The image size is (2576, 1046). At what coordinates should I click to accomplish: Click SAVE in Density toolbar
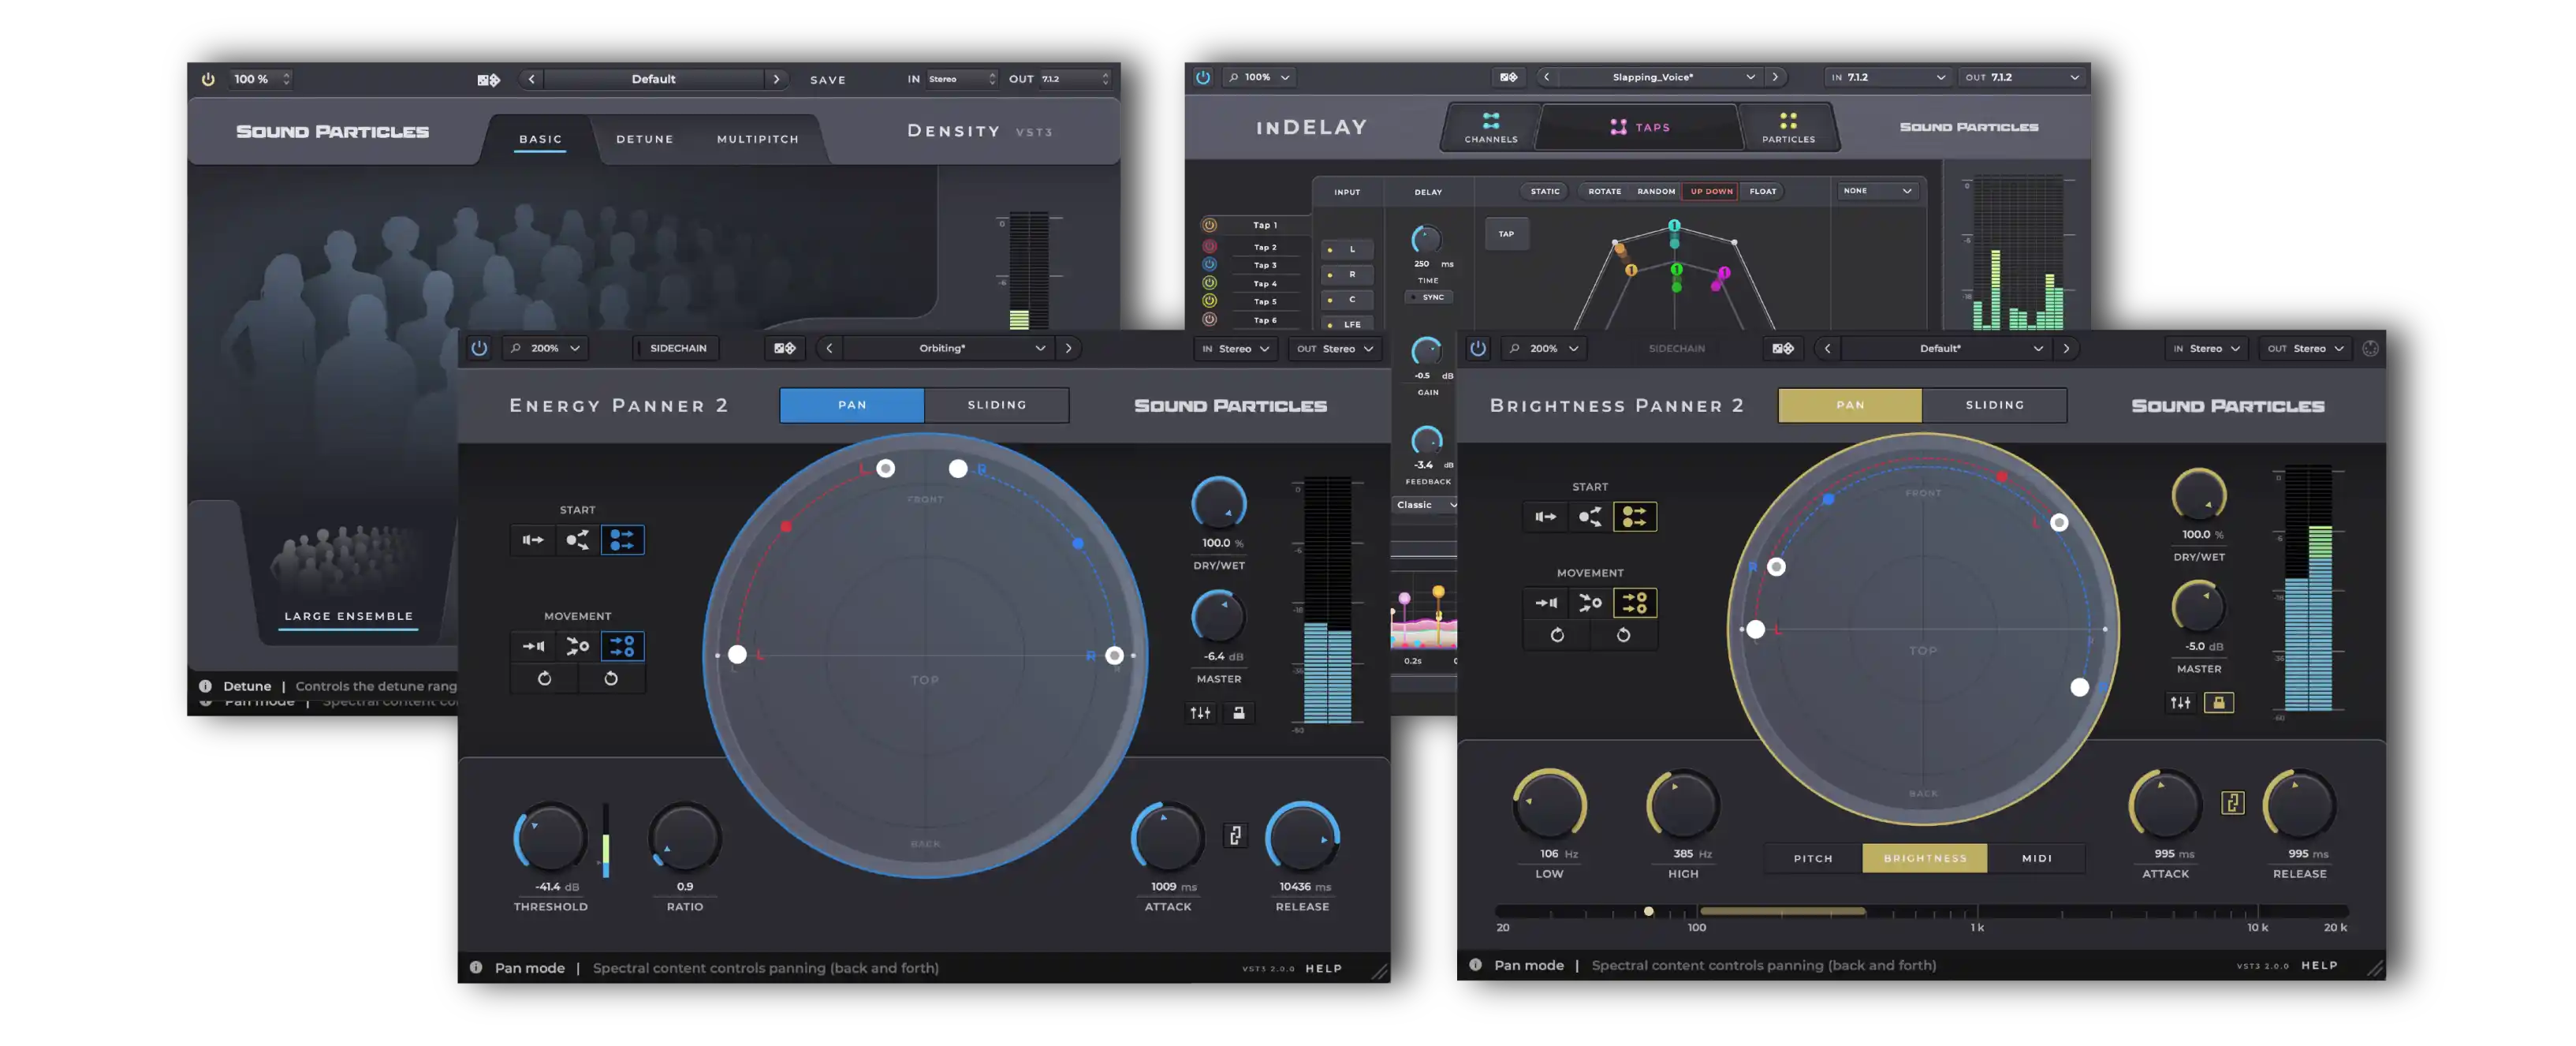(827, 80)
